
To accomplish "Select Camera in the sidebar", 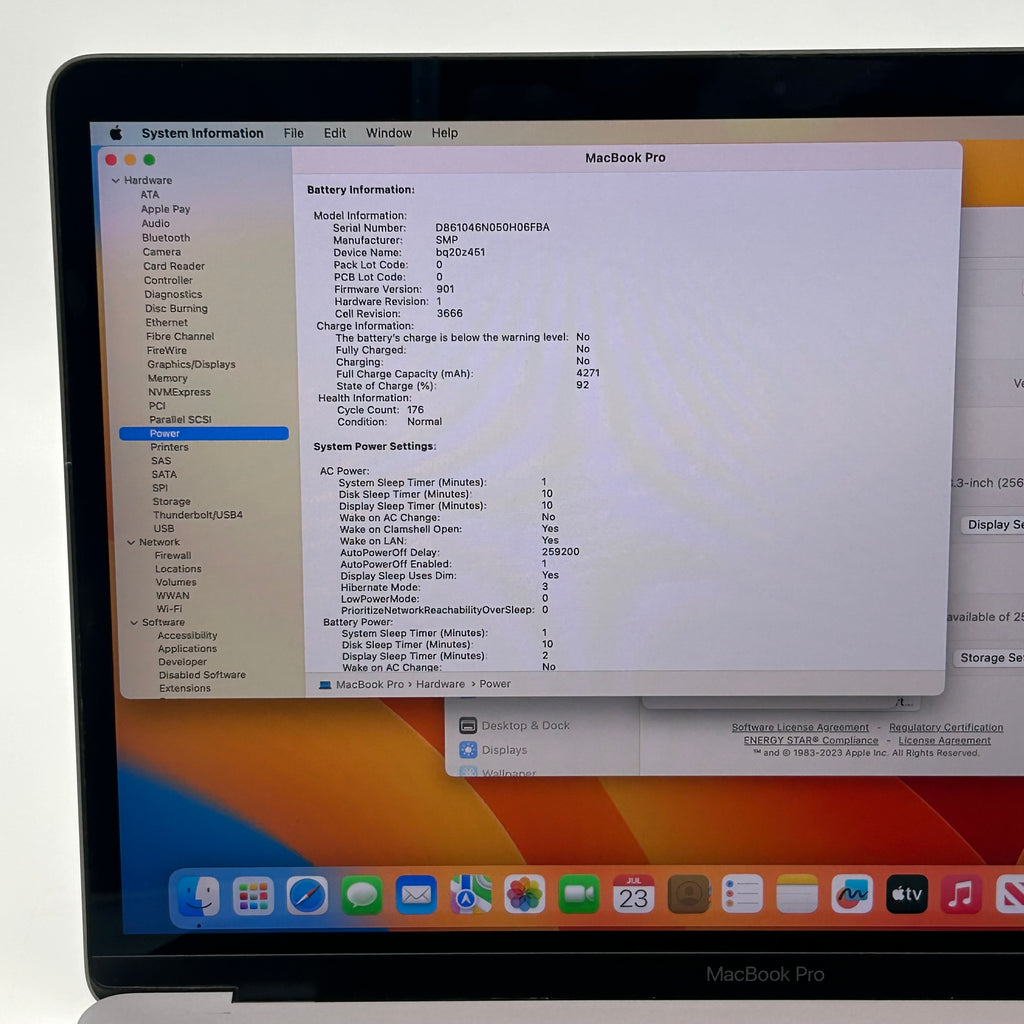I will pos(161,252).
